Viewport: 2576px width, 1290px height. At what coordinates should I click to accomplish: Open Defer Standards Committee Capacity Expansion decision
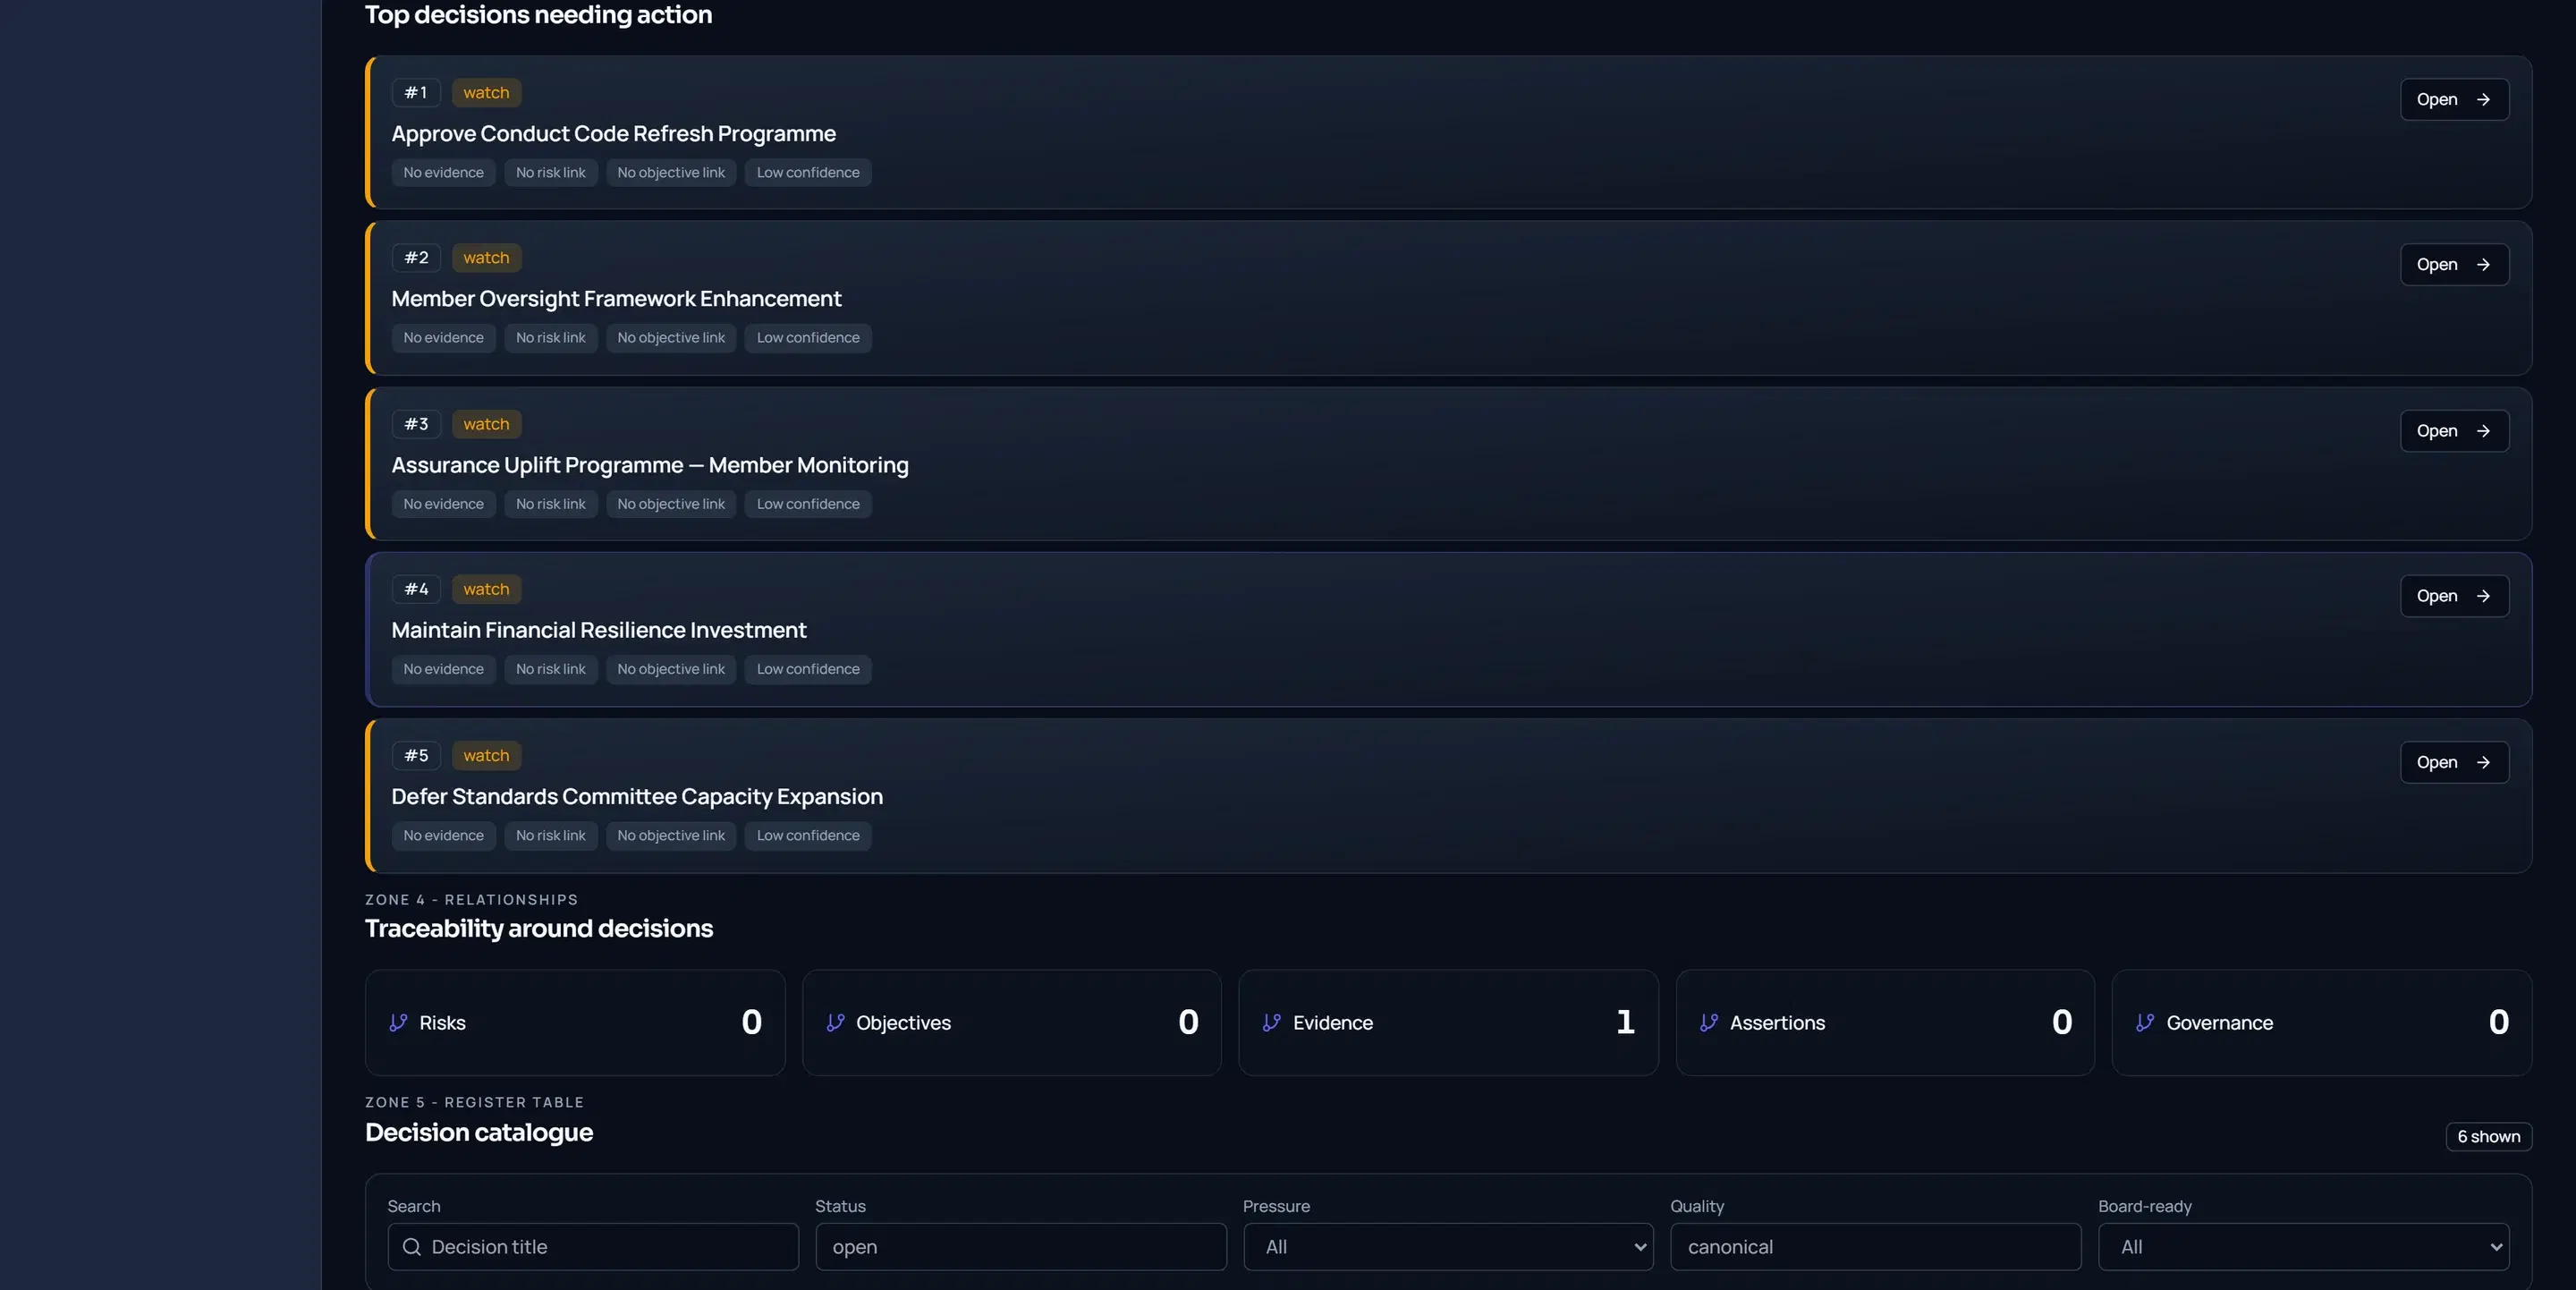(x=2454, y=762)
